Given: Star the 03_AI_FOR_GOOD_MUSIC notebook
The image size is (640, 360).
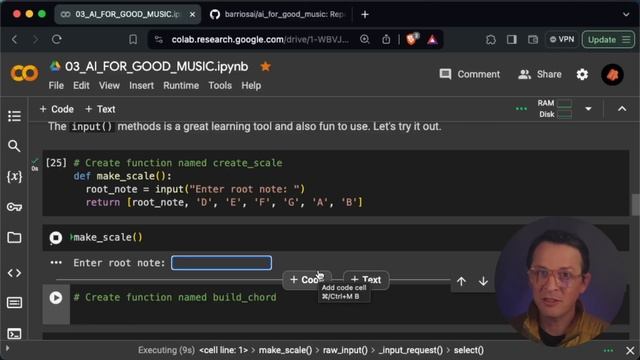Looking at the screenshot, I should coord(266,67).
